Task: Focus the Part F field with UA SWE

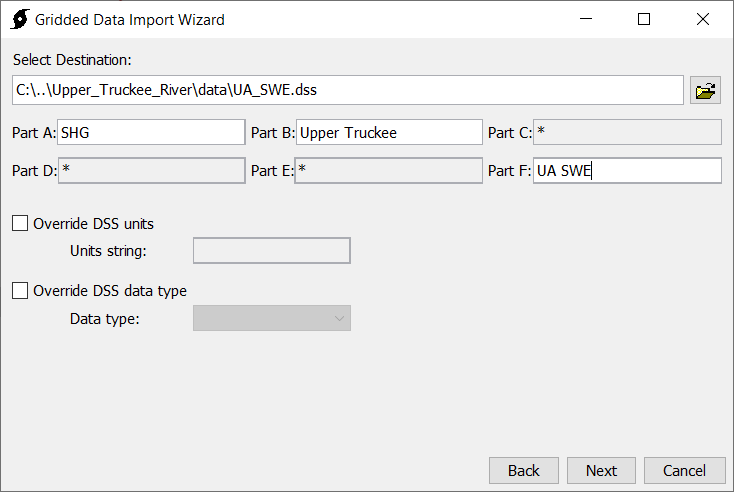Action: click(x=627, y=171)
